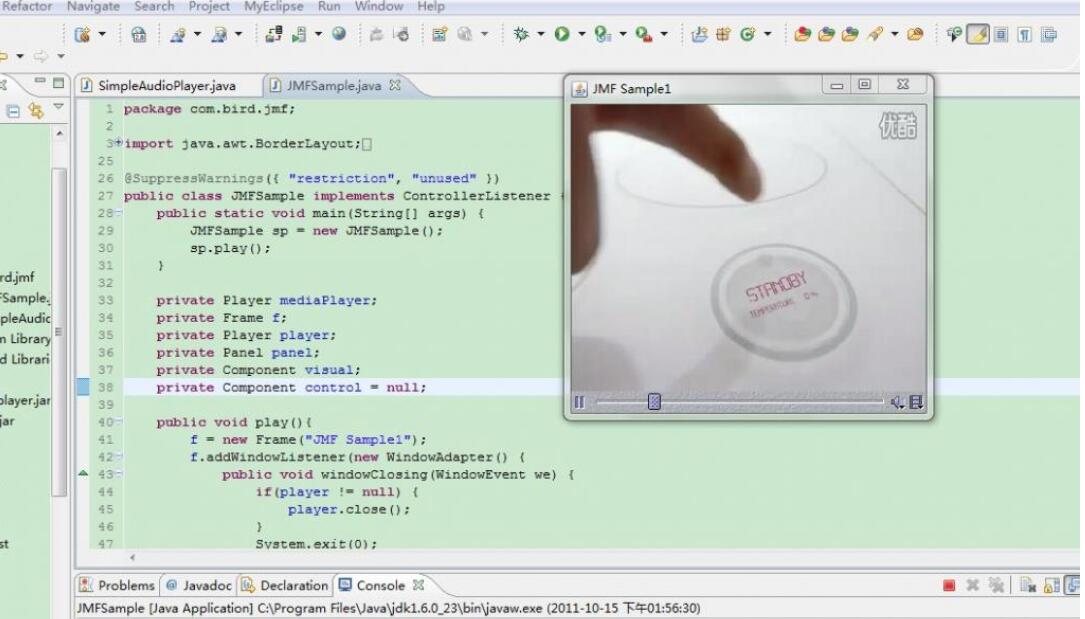1085x619 pixels.
Task: Pause playback in the JMF Sample1 player
Action: 579,401
